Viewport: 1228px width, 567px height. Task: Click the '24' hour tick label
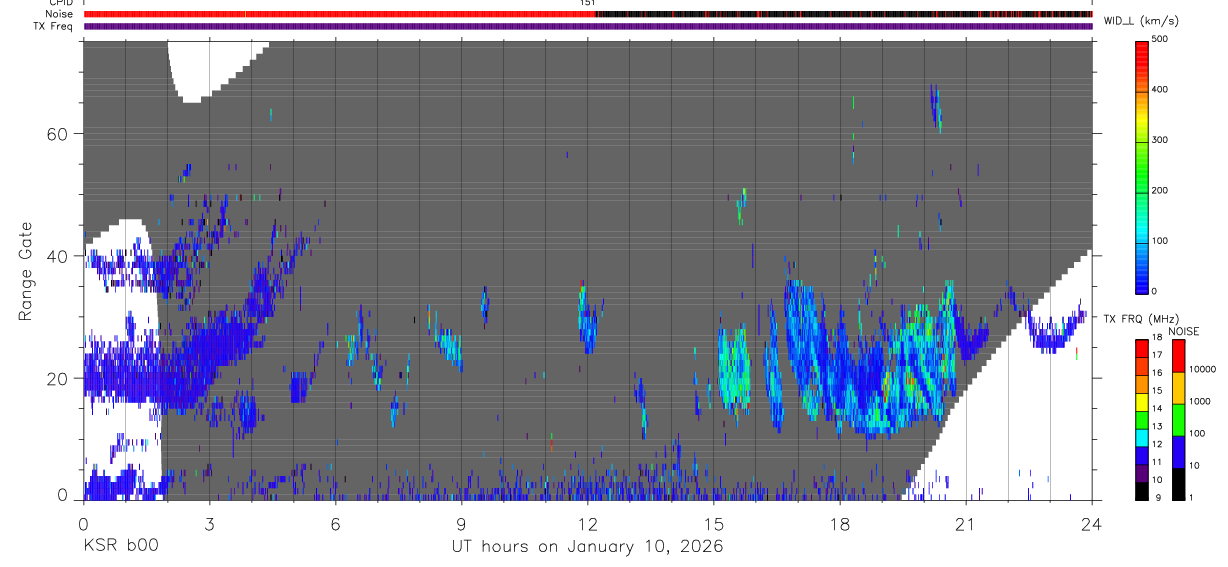click(1091, 523)
